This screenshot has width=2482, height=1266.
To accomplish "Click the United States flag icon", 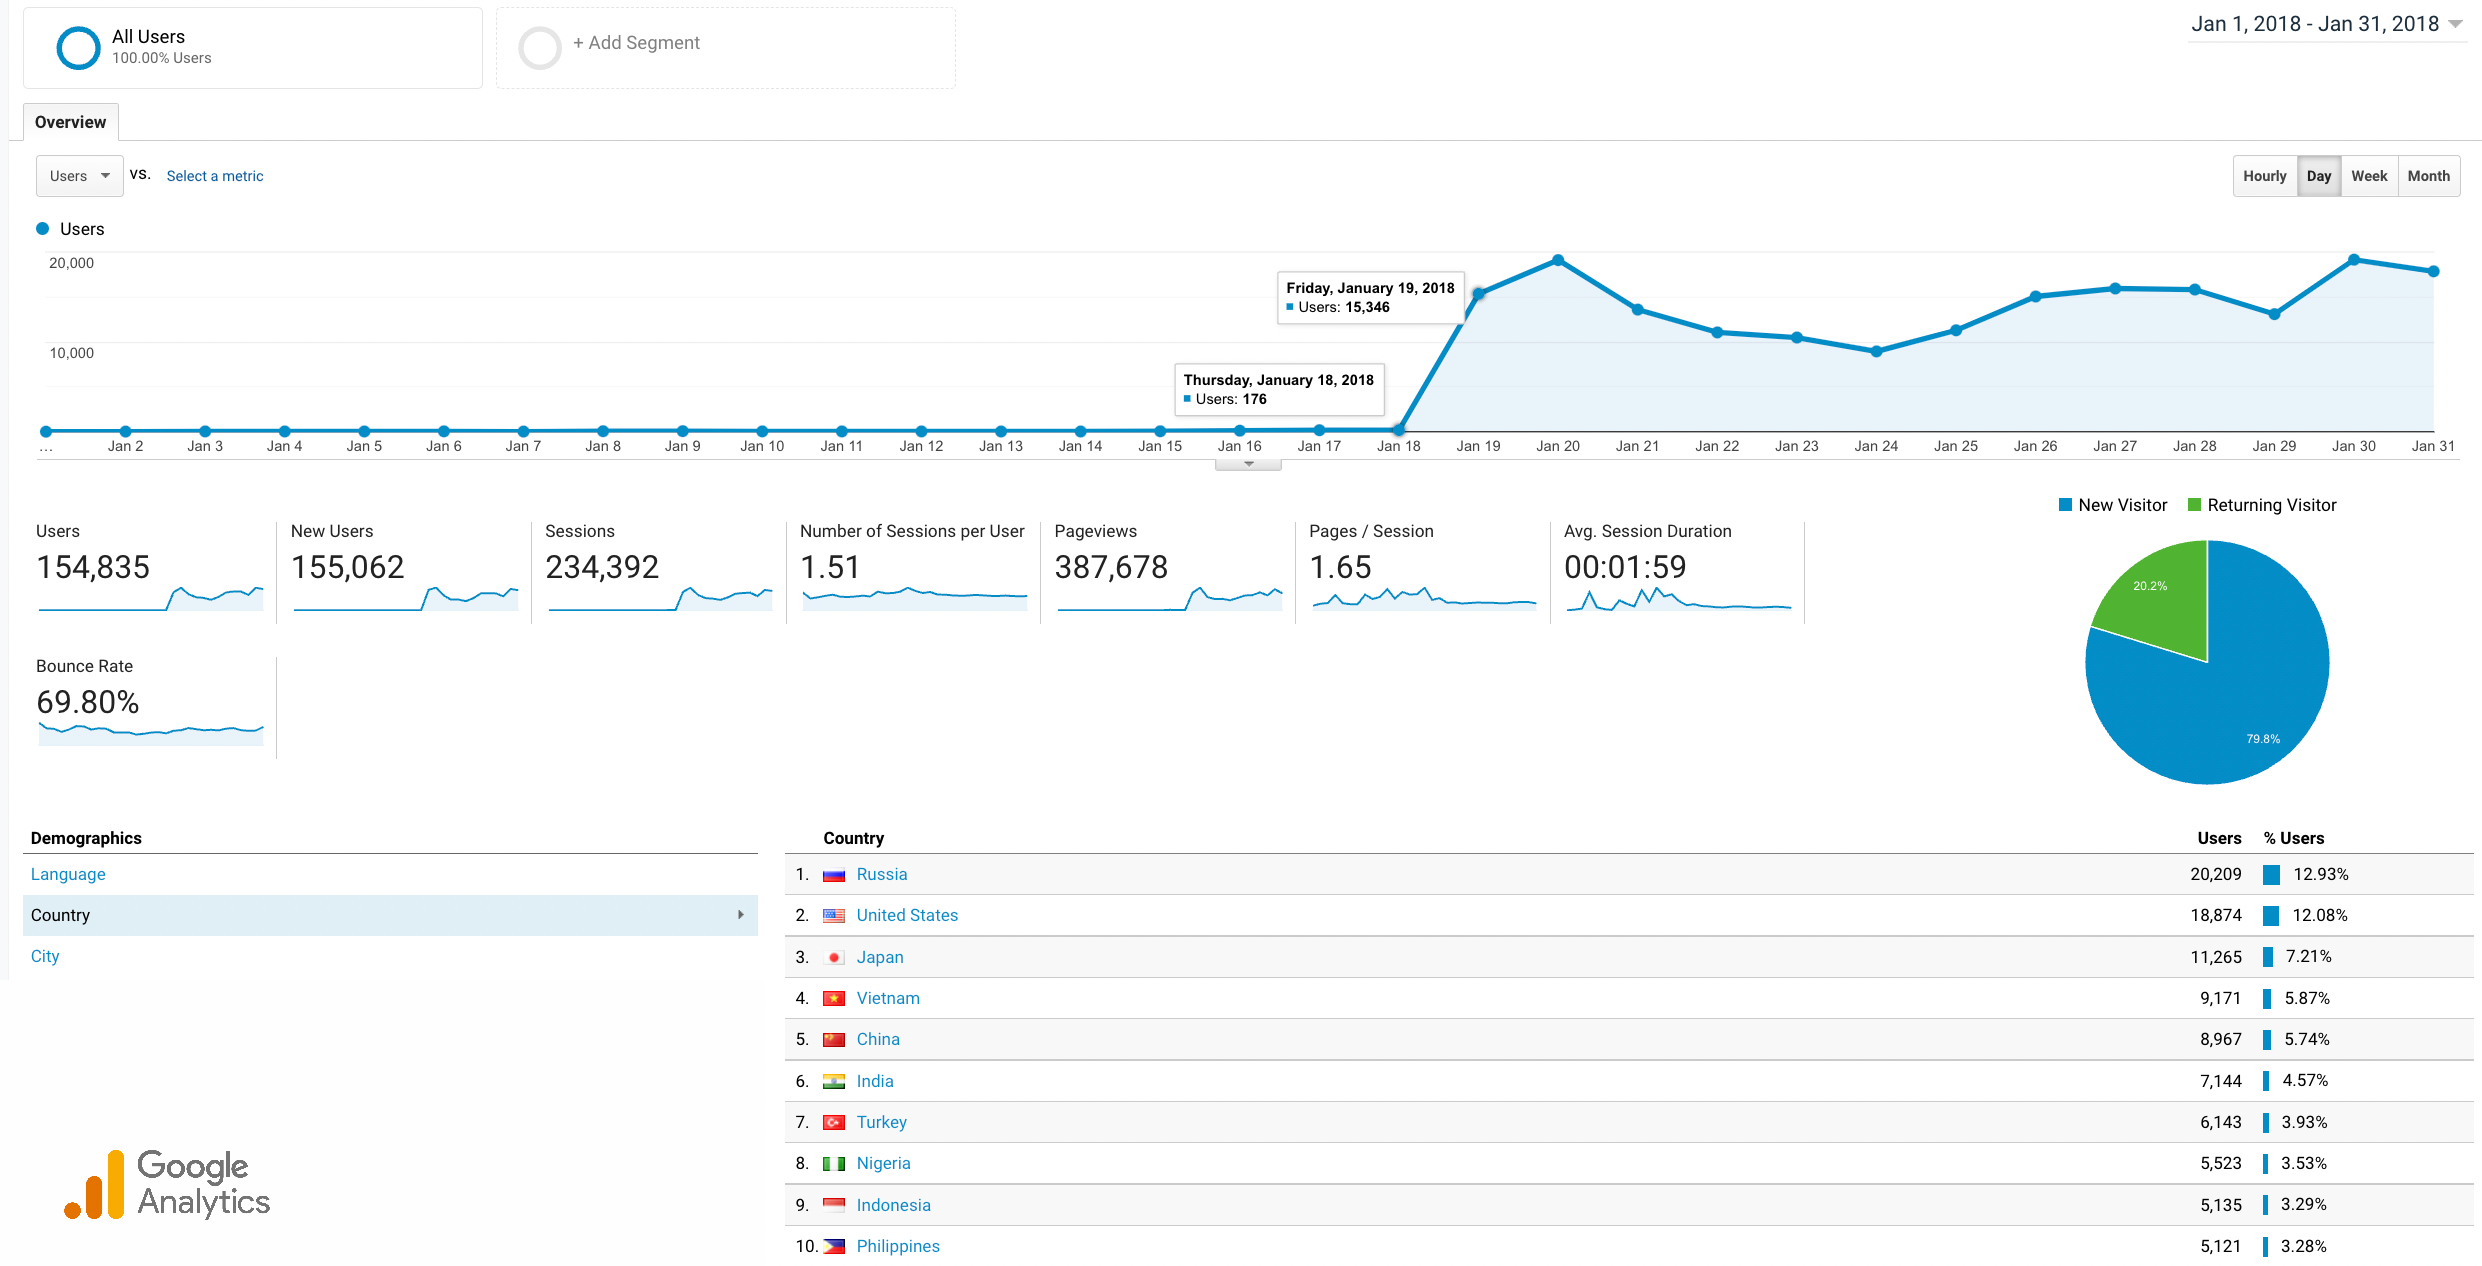I will point(834,916).
